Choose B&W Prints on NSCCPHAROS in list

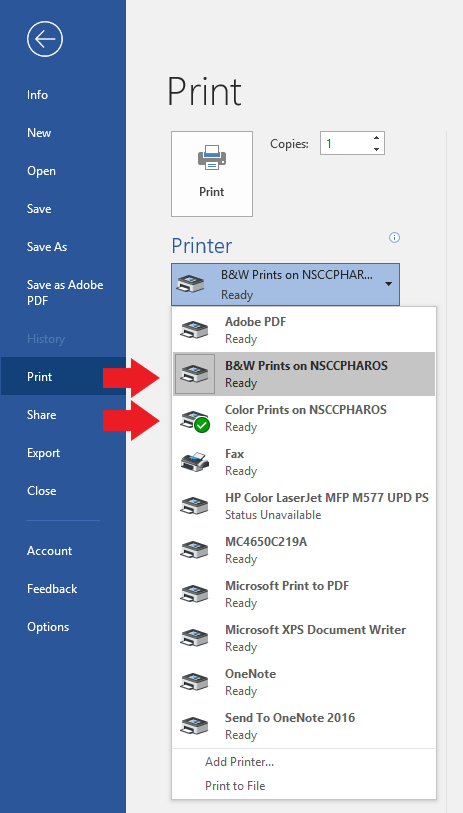pyautogui.click(x=304, y=374)
